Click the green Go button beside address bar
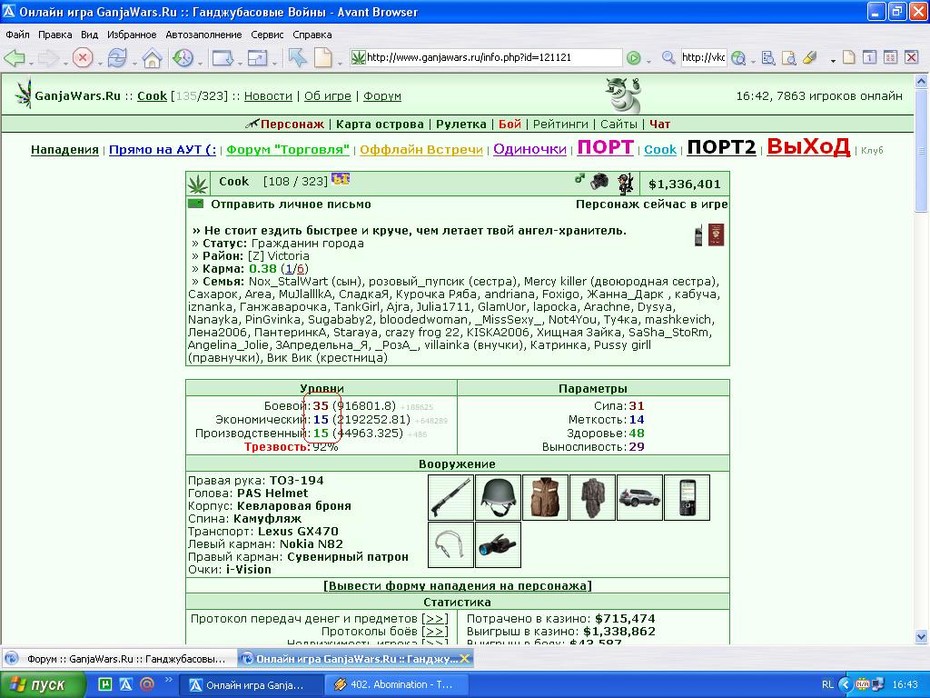The image size is (930, 698). pos(633,58)
